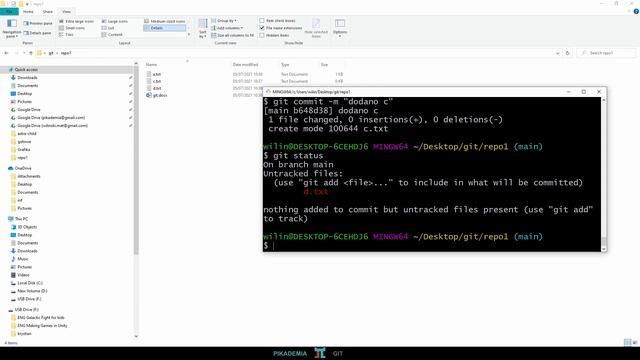Open Explorer help question-mark icon
Screen dimensions: 640x360
click(636, 11)
